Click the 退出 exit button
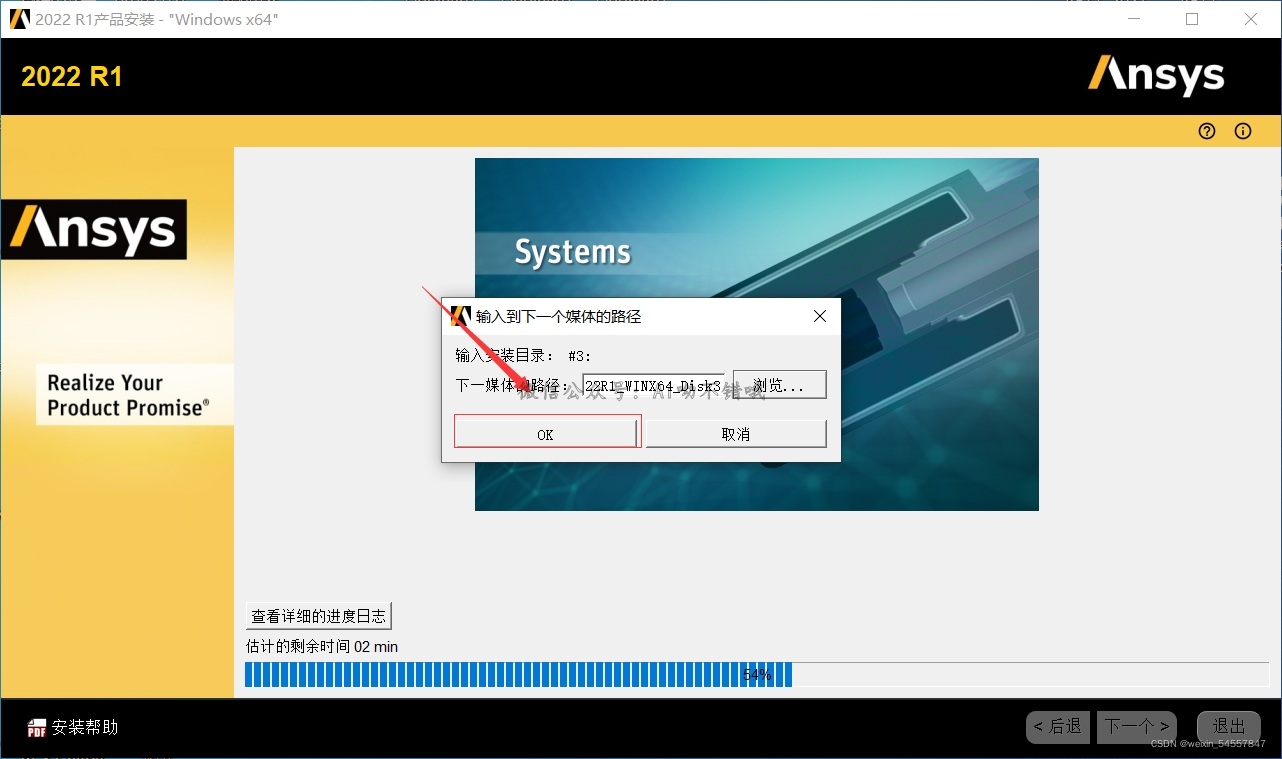The width and height of the screenshot is (1282, 759). click(1229, 727)
